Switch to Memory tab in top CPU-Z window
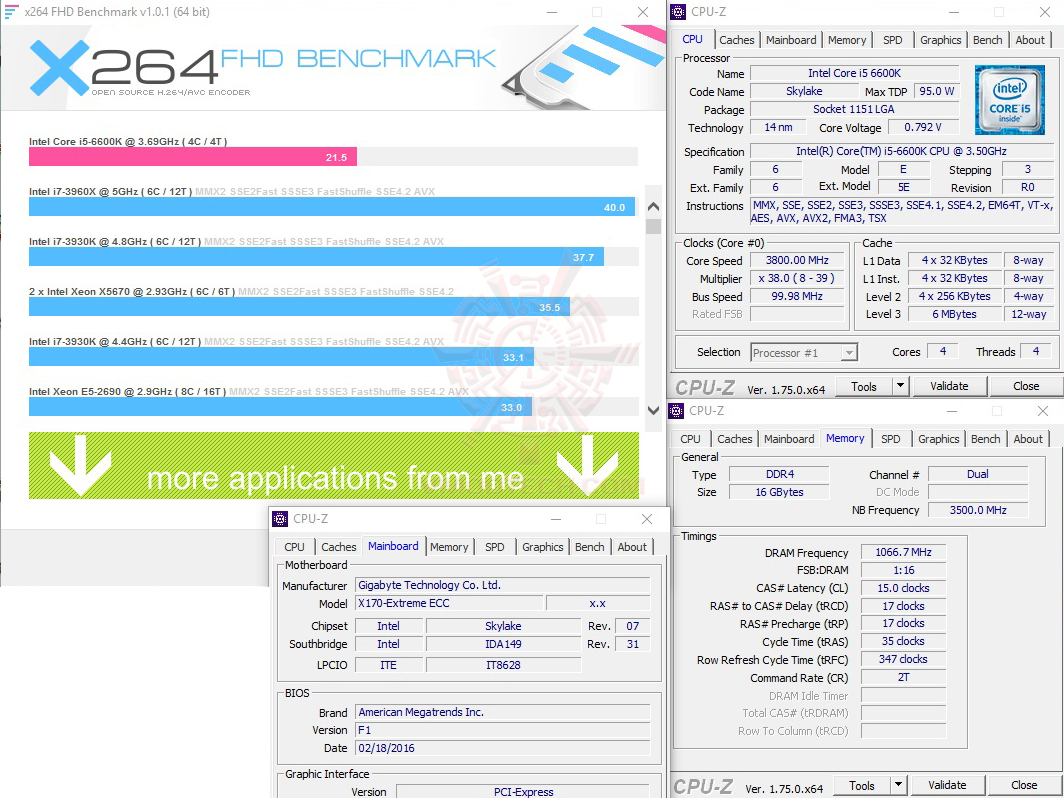1064x798 pixels. (x=847, y=40)
